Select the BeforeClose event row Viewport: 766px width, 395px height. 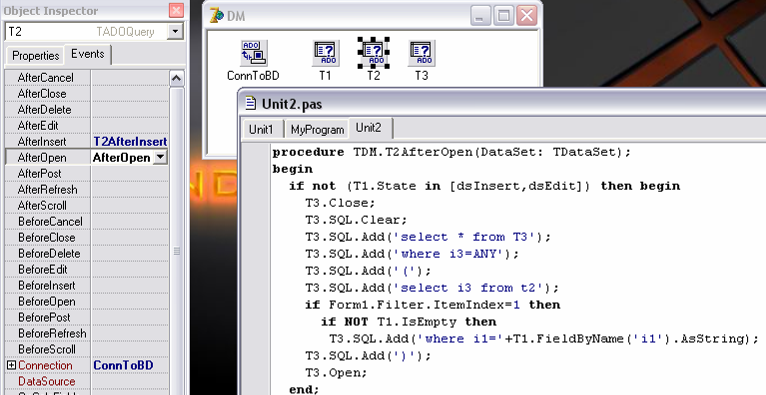tap(86, 237)
